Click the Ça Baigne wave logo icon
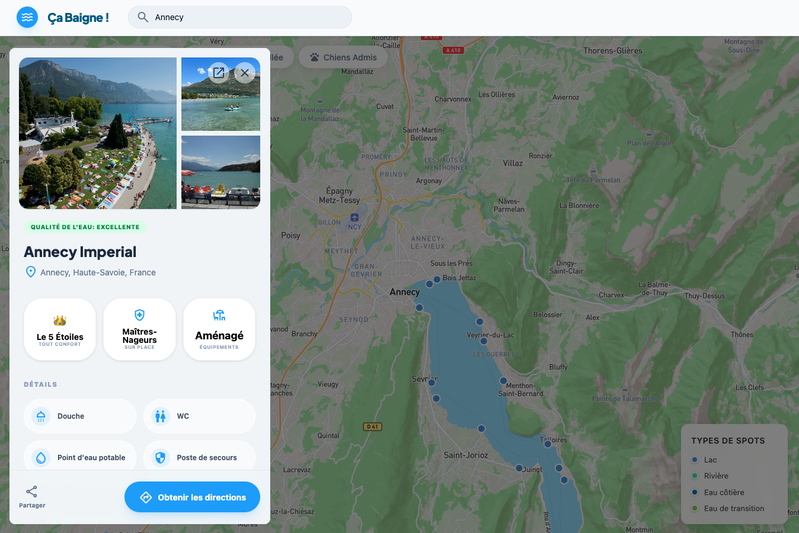This screenshot has width=799, height=533. pos(27,17)
